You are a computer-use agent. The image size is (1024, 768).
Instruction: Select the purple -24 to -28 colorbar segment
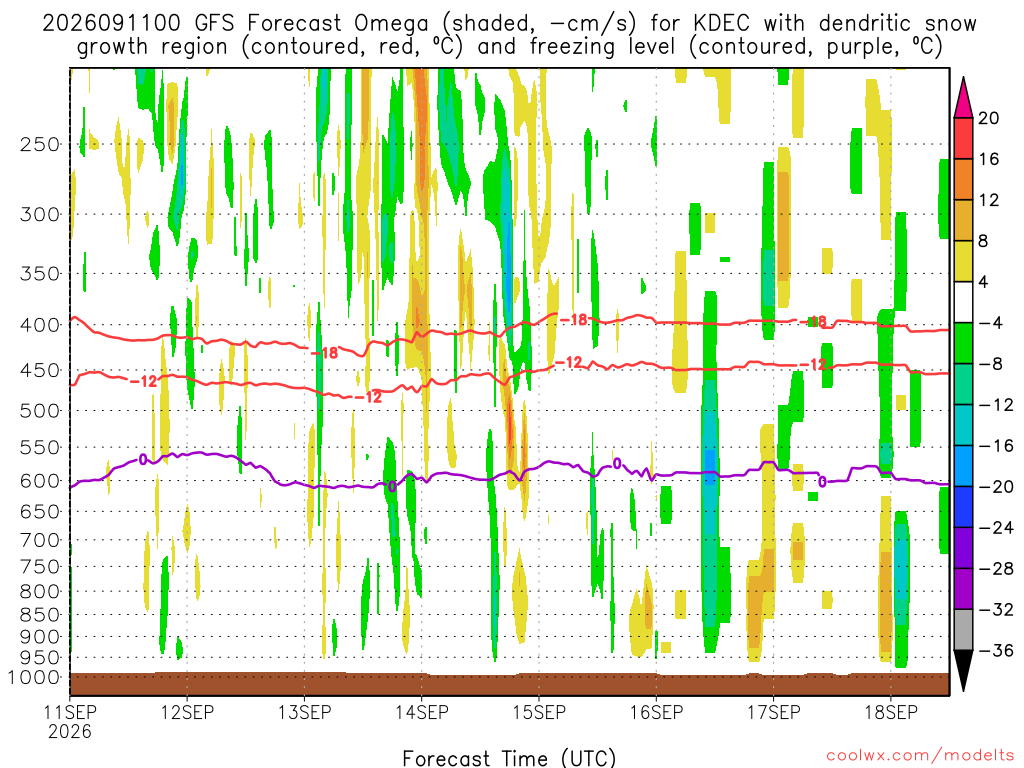coord(963,548)
